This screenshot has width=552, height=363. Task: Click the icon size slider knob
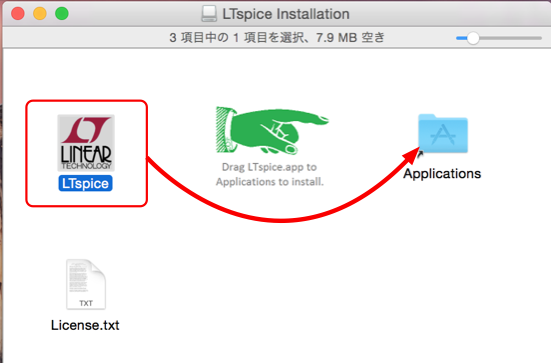coord(473,38)
